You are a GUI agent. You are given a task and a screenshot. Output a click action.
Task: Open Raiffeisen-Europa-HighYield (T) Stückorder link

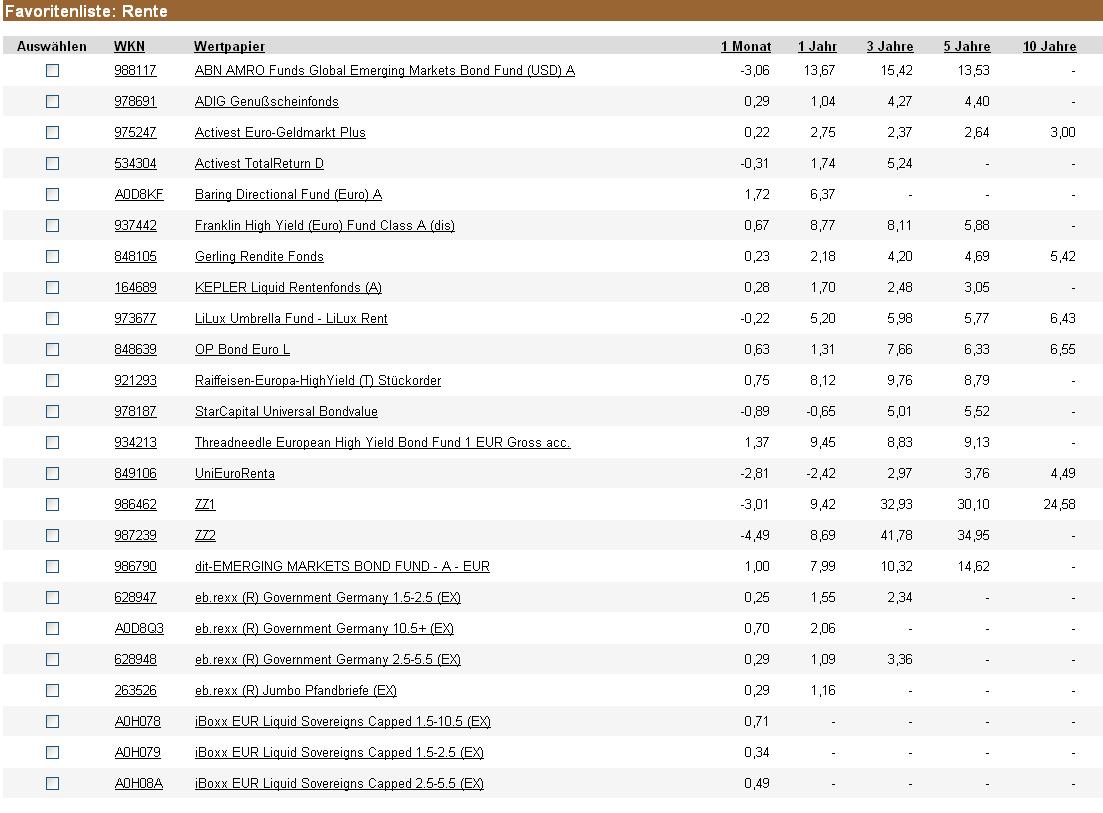click(318, 380)
